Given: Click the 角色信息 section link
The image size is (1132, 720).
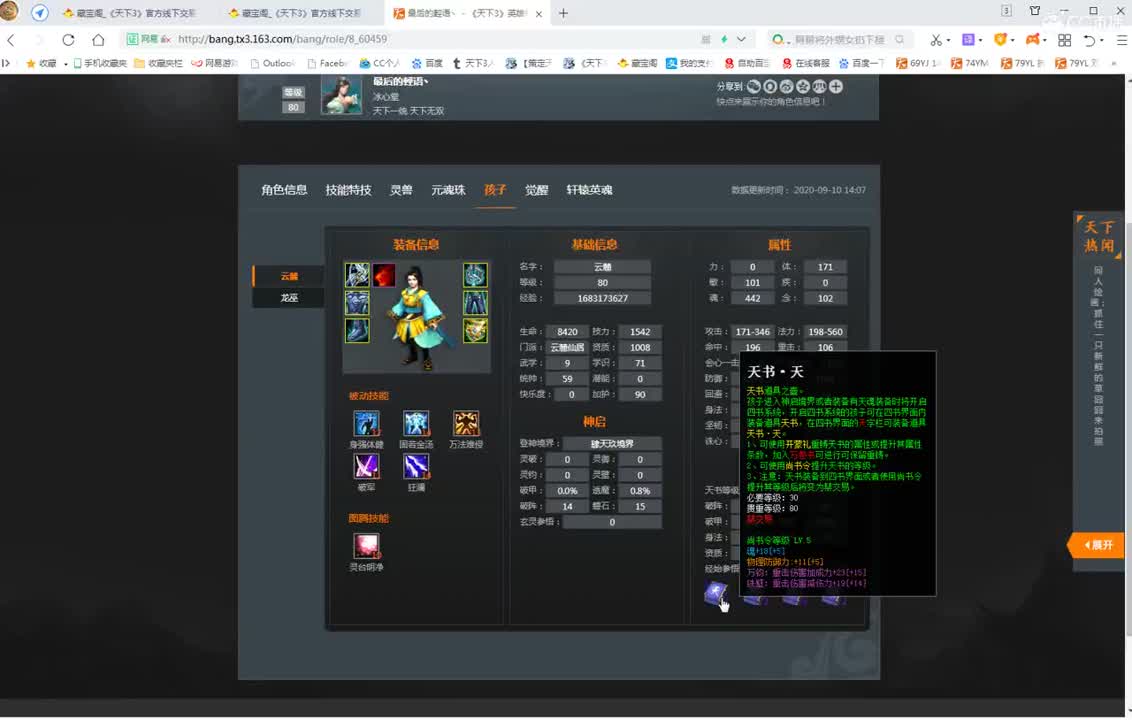Looking at the screenshot, I should [283, 191].
